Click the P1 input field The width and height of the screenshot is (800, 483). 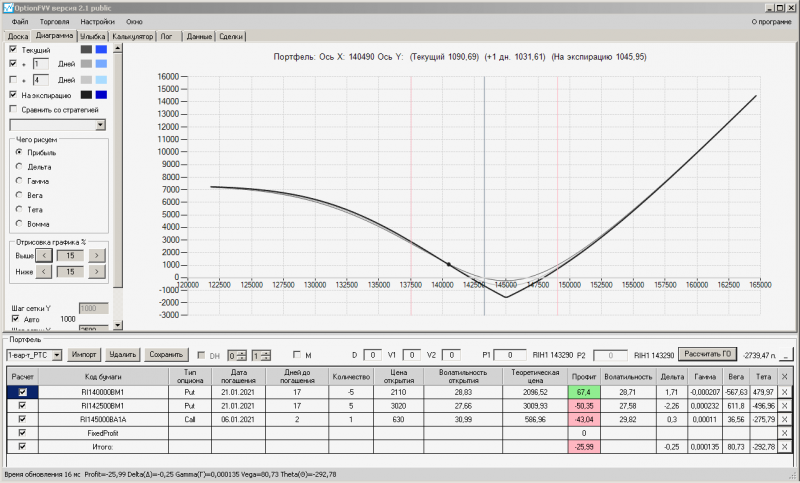(x=510, y=355)
